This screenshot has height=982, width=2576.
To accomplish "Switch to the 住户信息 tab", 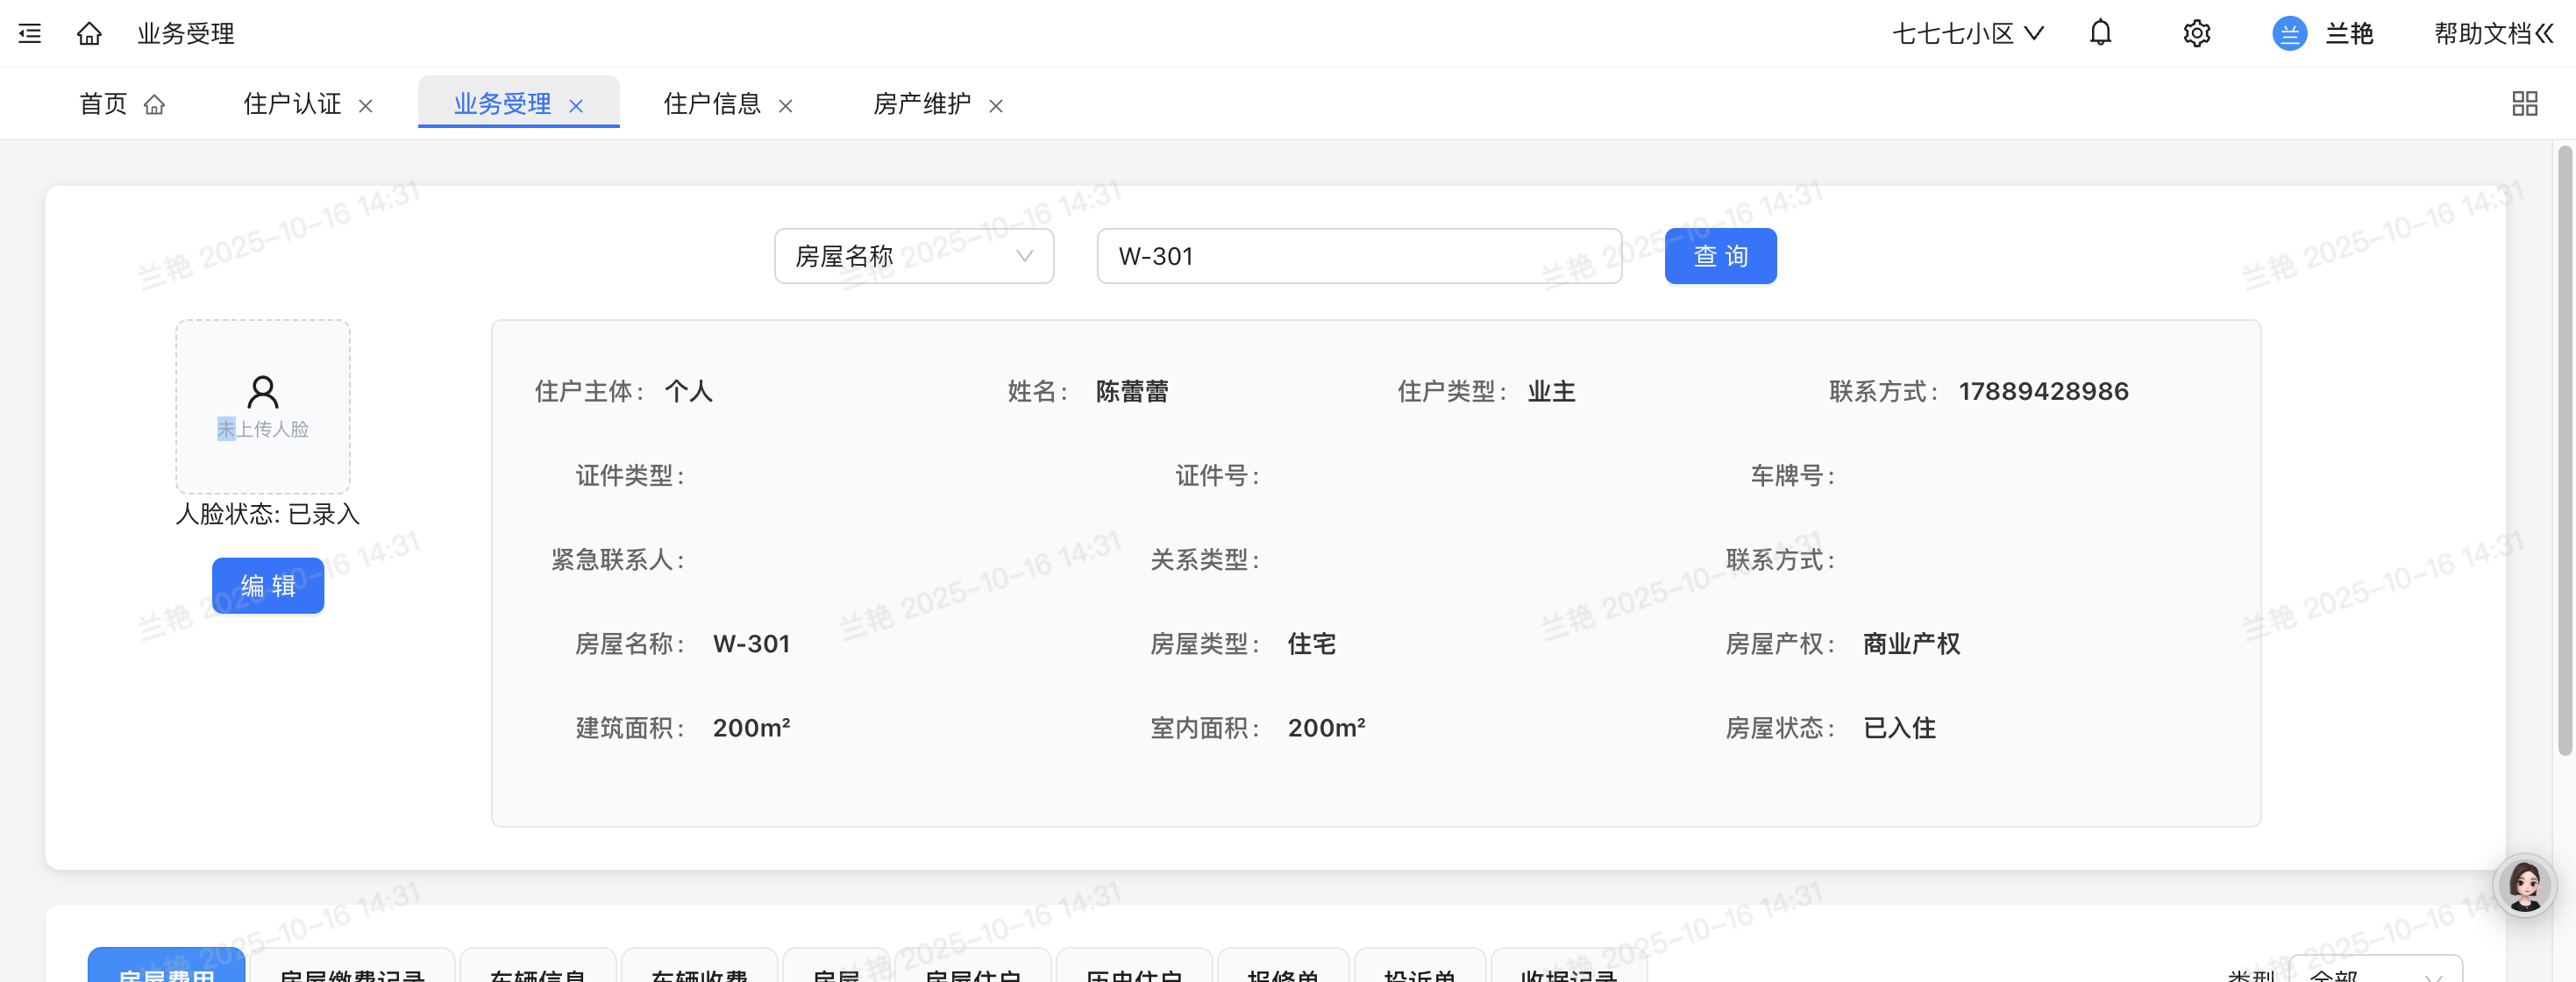I will (727, 103).
